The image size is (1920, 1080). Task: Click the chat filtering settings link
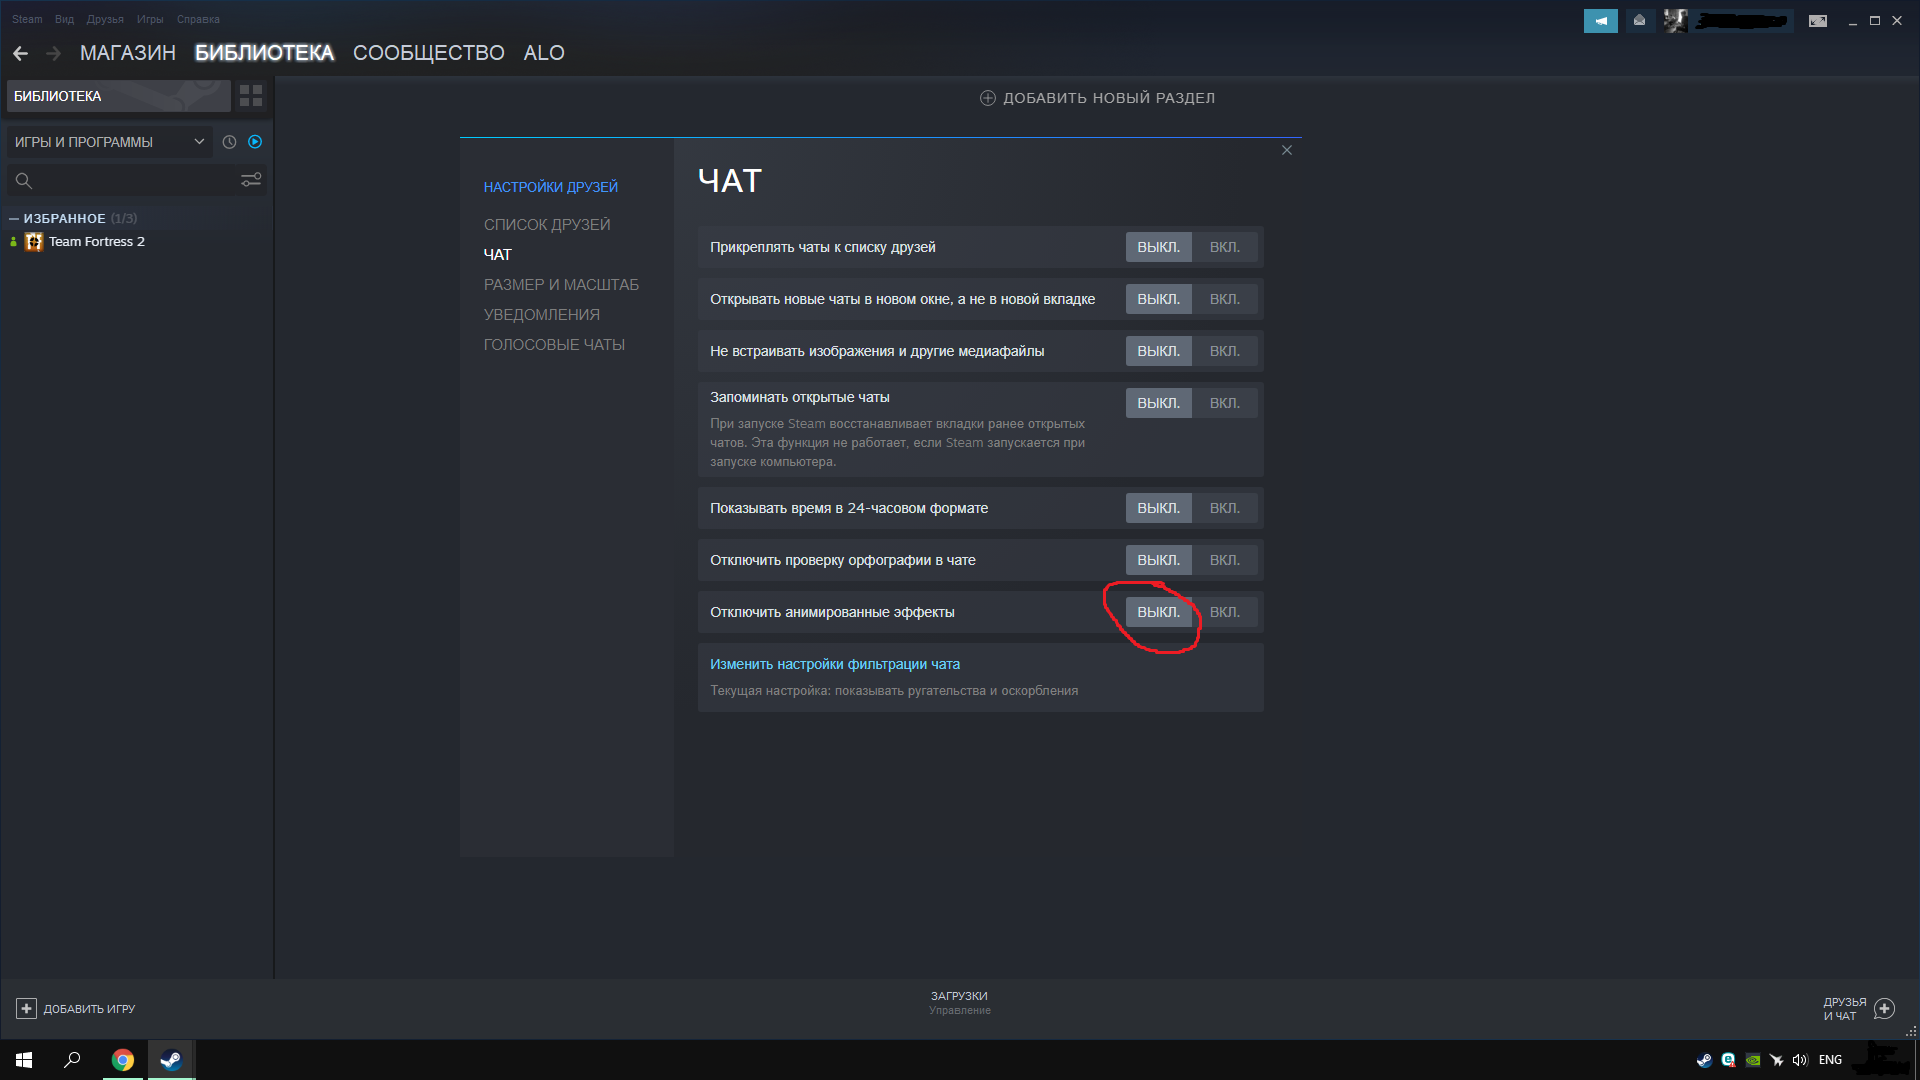834,664
